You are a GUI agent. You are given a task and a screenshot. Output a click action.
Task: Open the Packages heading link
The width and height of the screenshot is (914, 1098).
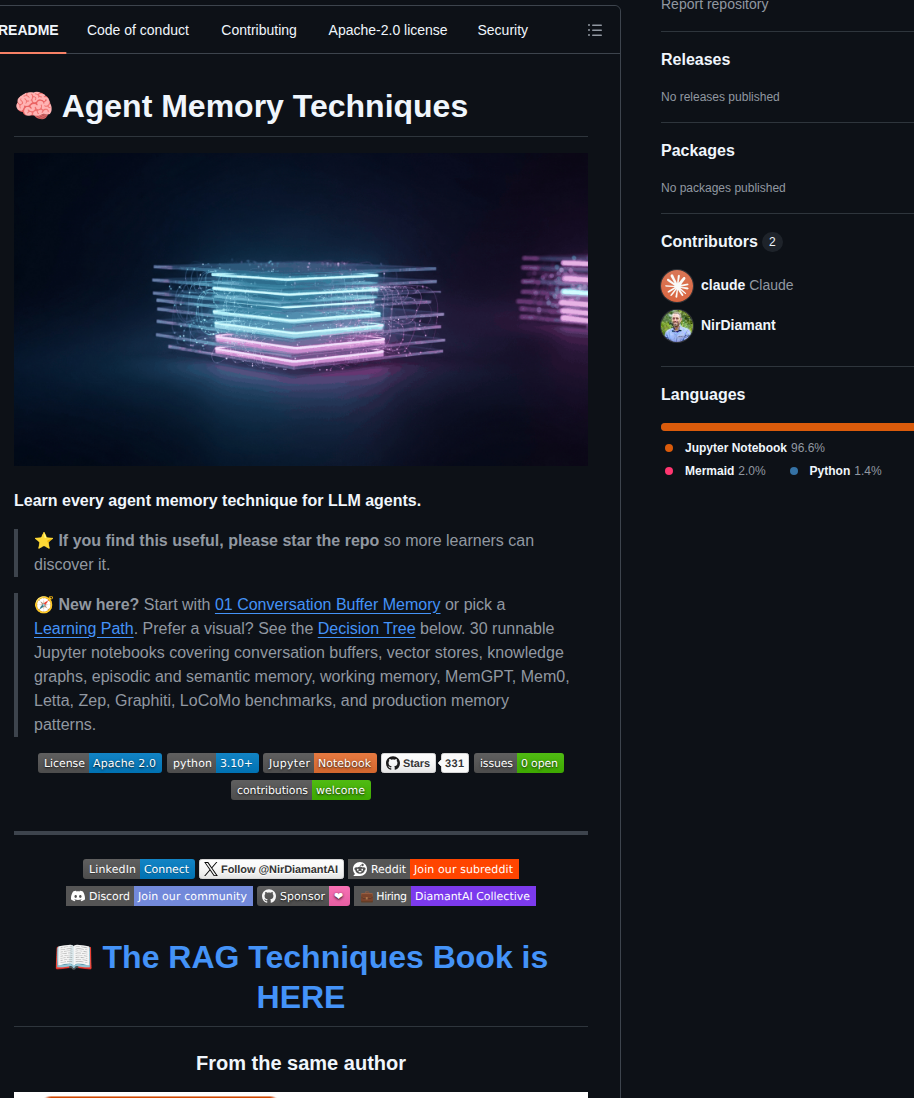coord(698,151)
